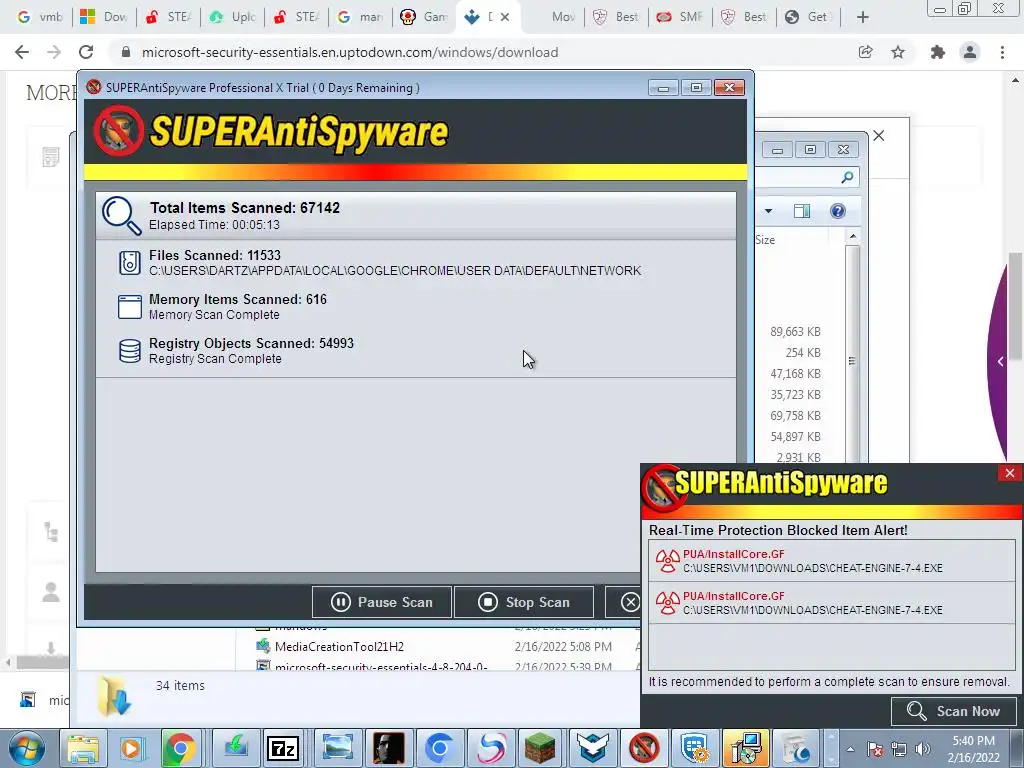Image resolution: width=1024 pixels, height=768 pixels.
Task: Open Chrome extensions puzzle icon
Action: [938, 52]
